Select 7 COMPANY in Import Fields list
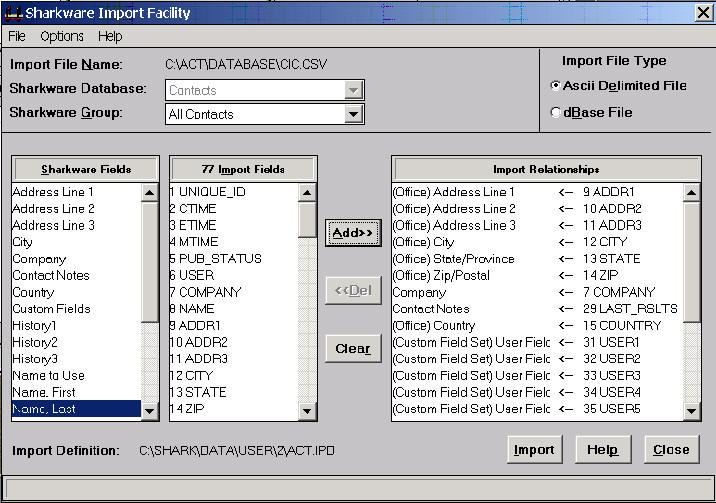This screenshot has height=503, width=716. pyautogui.click(x=234, y=292)
